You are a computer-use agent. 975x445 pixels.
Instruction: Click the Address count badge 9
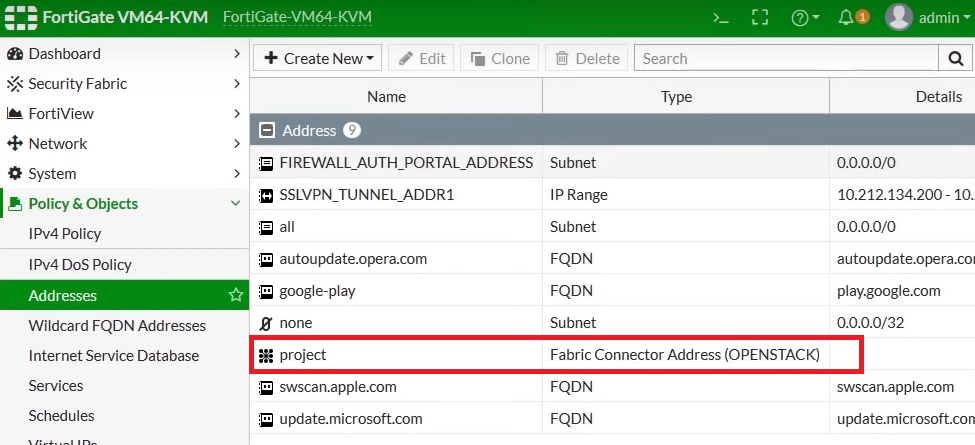tap(351, 131)
